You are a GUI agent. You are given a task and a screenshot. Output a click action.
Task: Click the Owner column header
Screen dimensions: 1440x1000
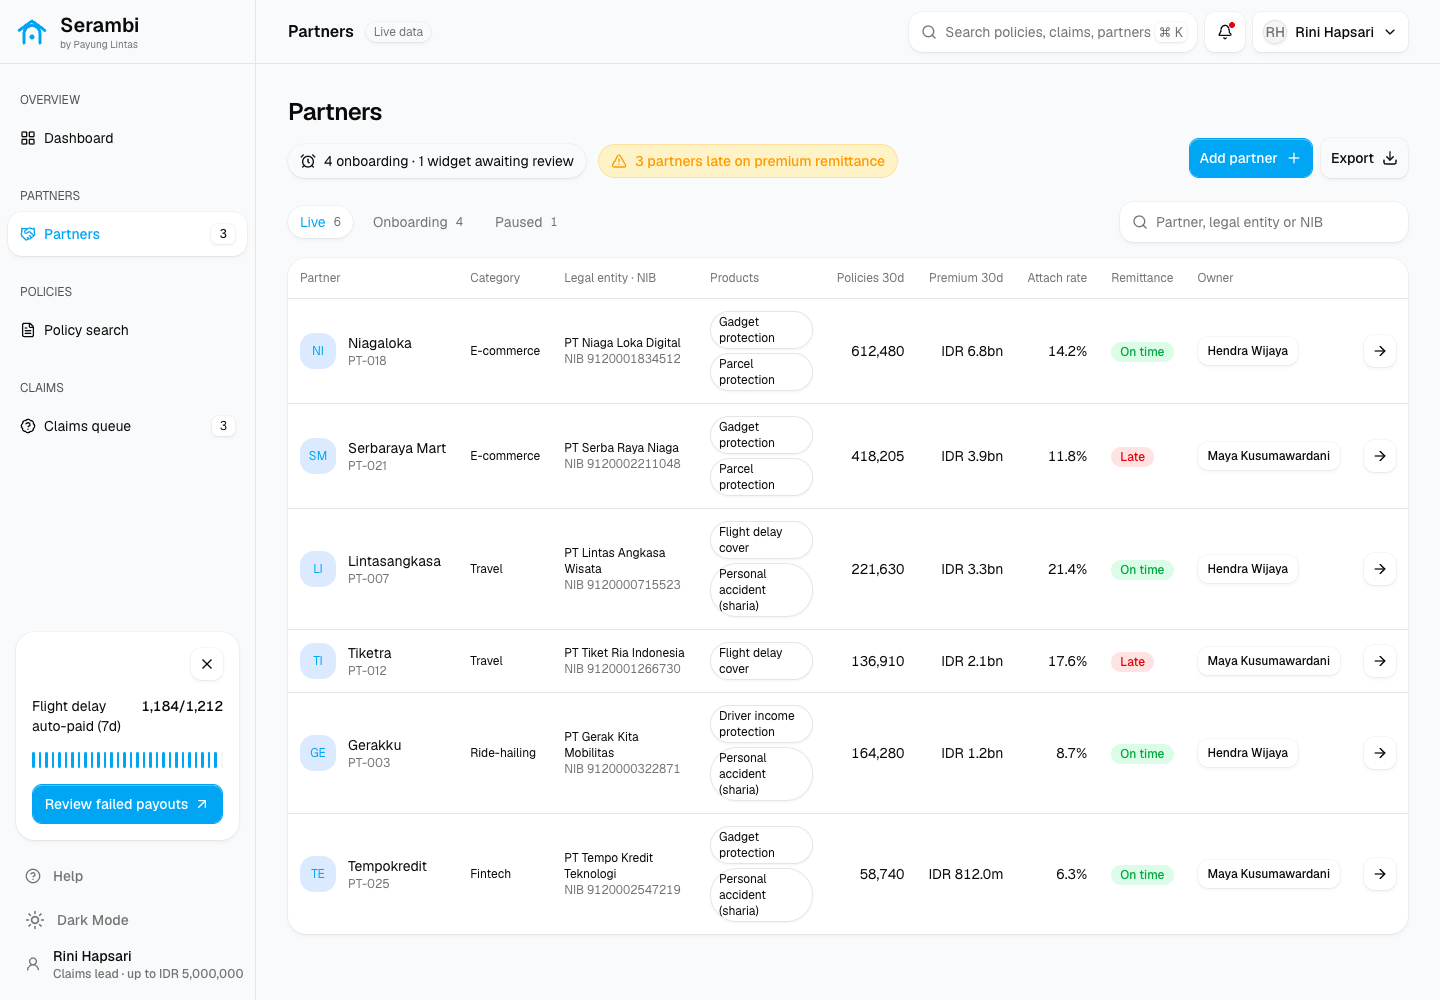pyautogui.click(x=1215, y=278)
